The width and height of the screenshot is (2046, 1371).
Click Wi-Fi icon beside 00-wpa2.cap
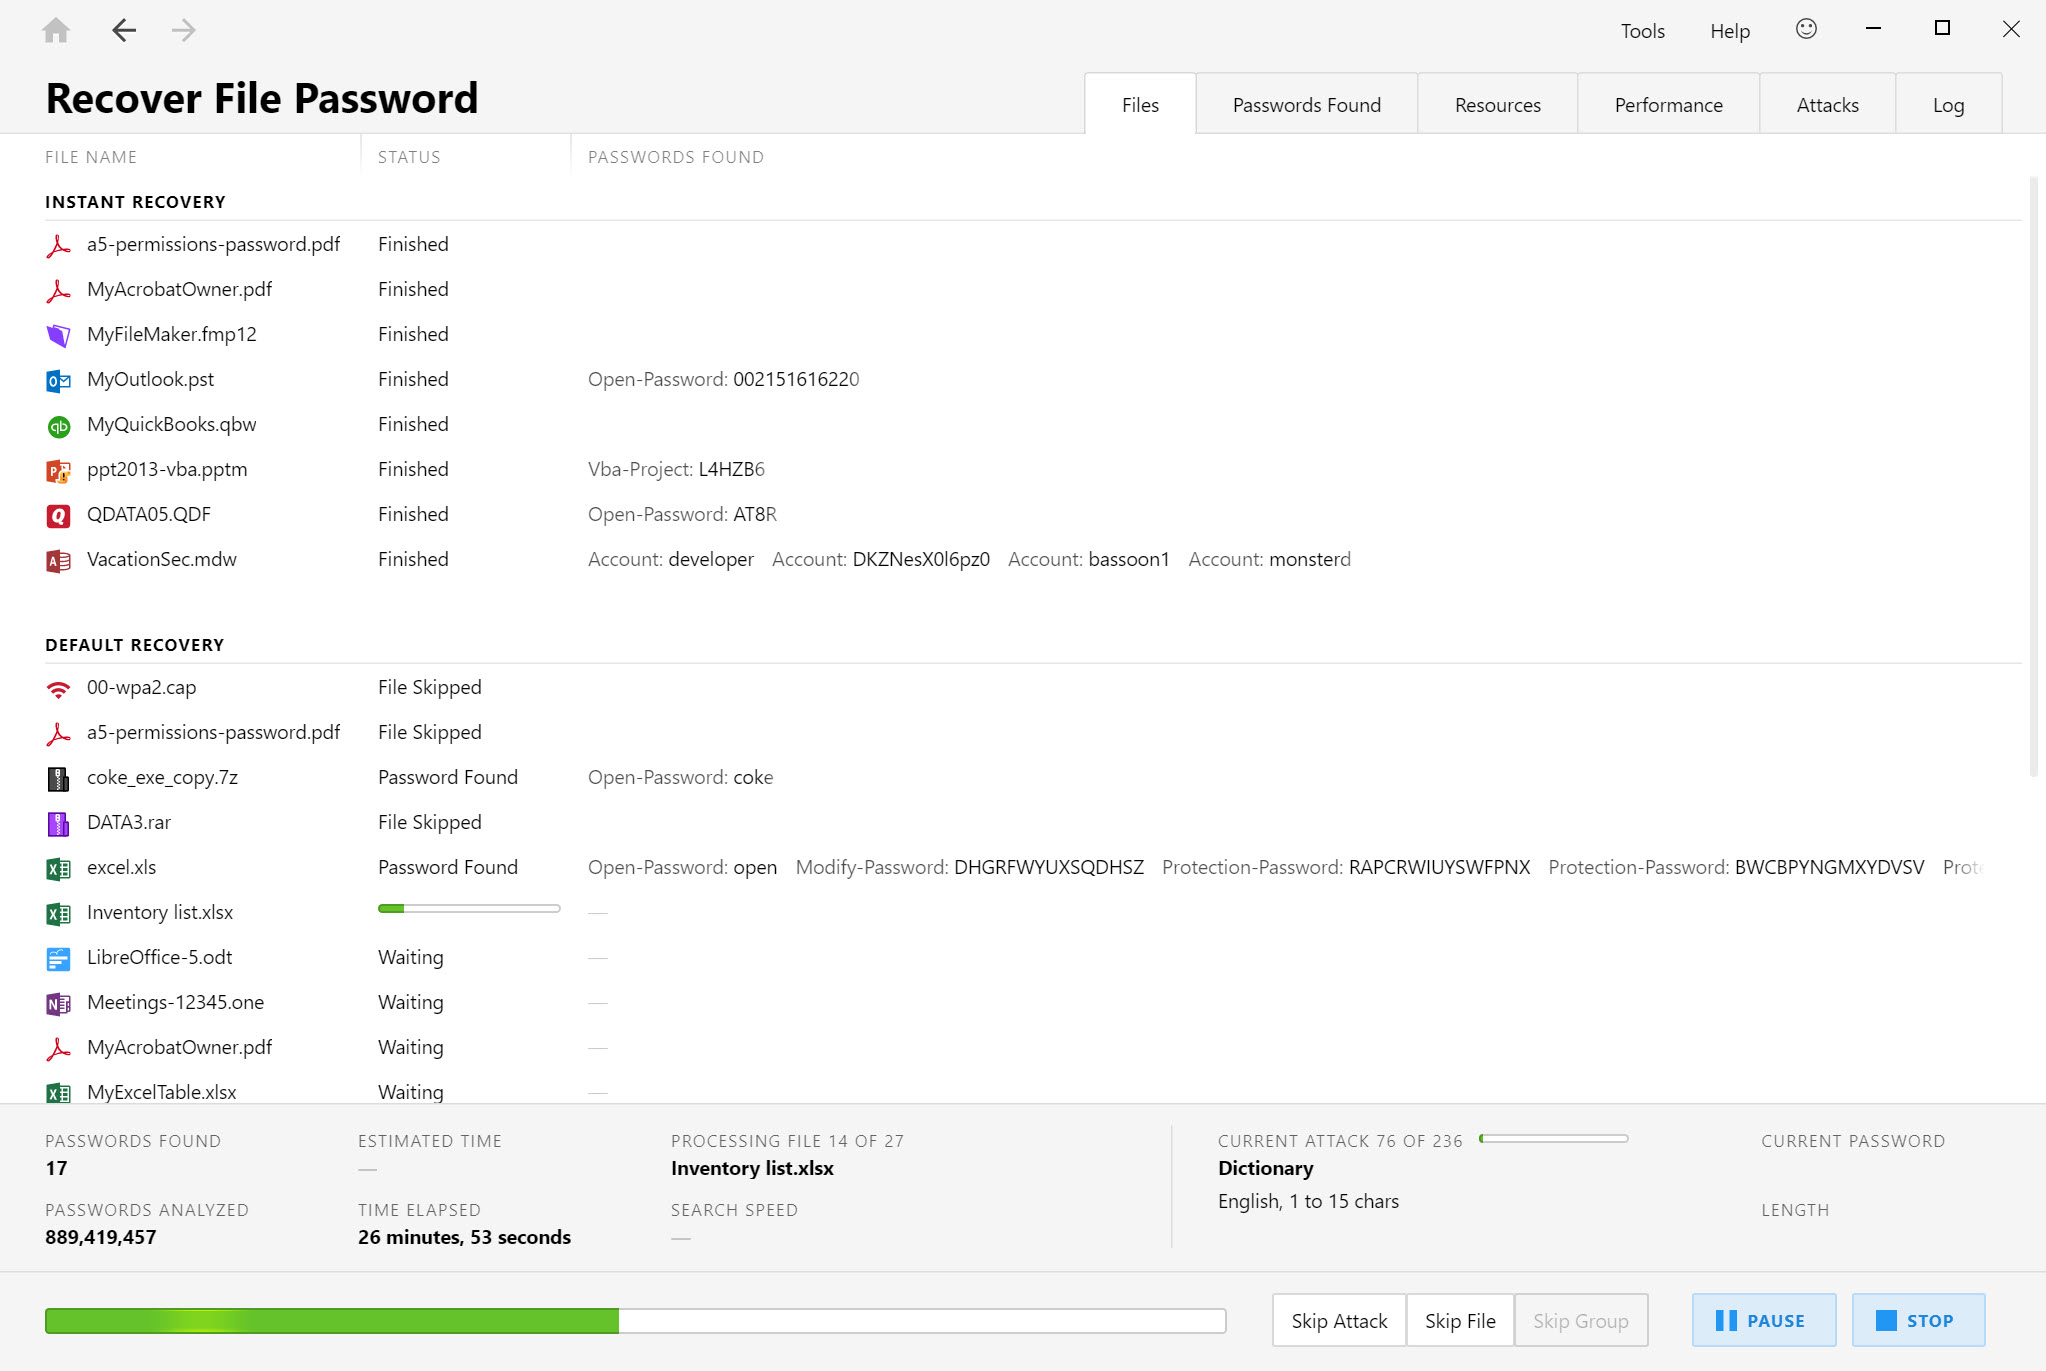tap(58, 688)
